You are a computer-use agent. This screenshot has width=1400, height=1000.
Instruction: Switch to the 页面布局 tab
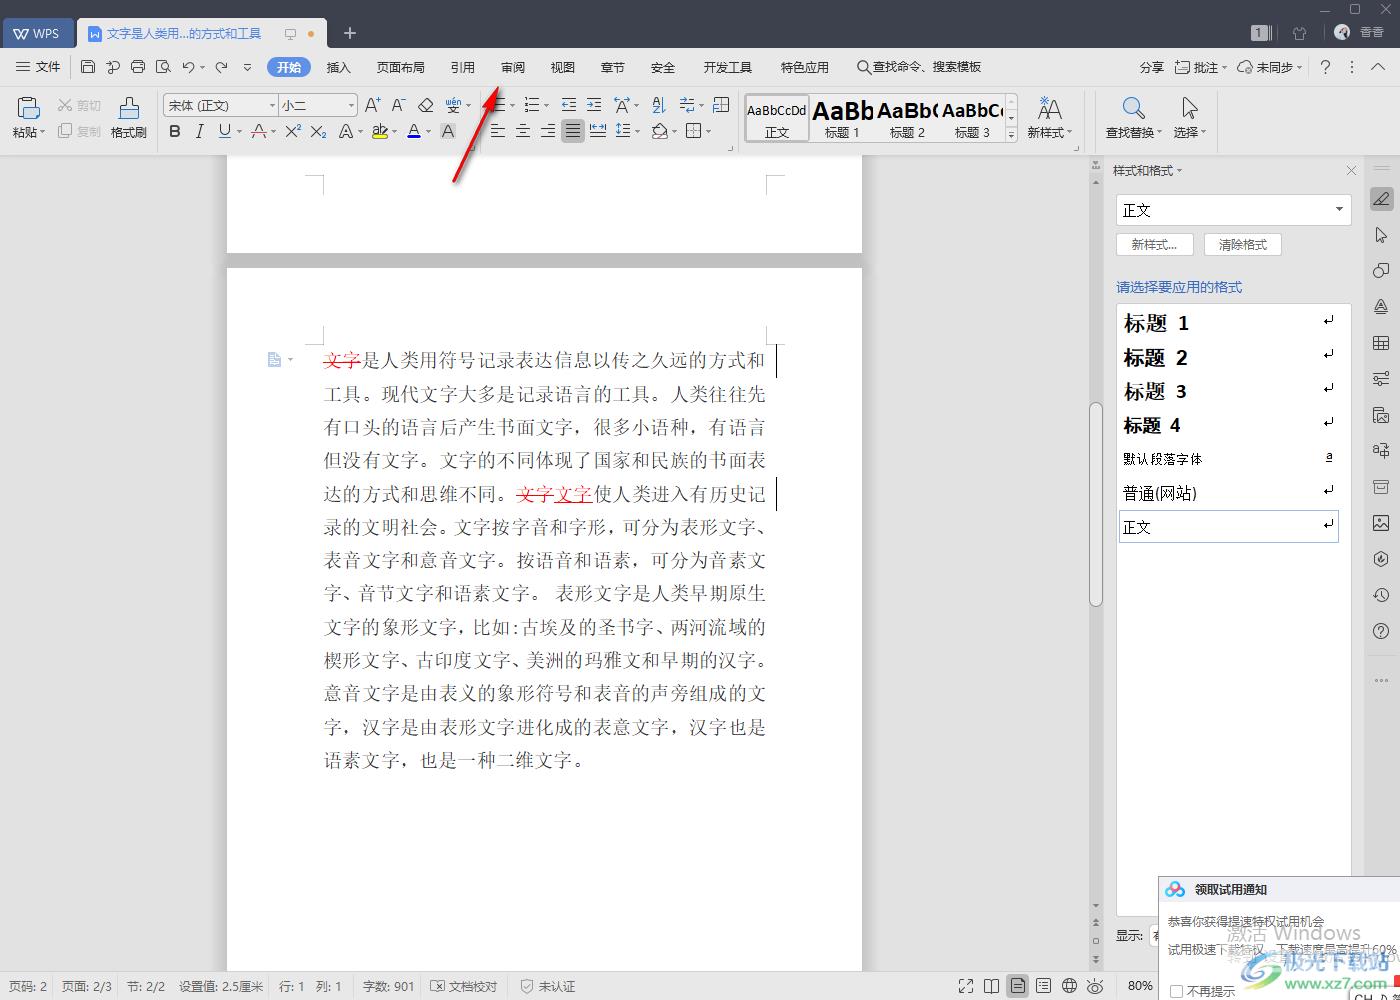tap(400, 67)
